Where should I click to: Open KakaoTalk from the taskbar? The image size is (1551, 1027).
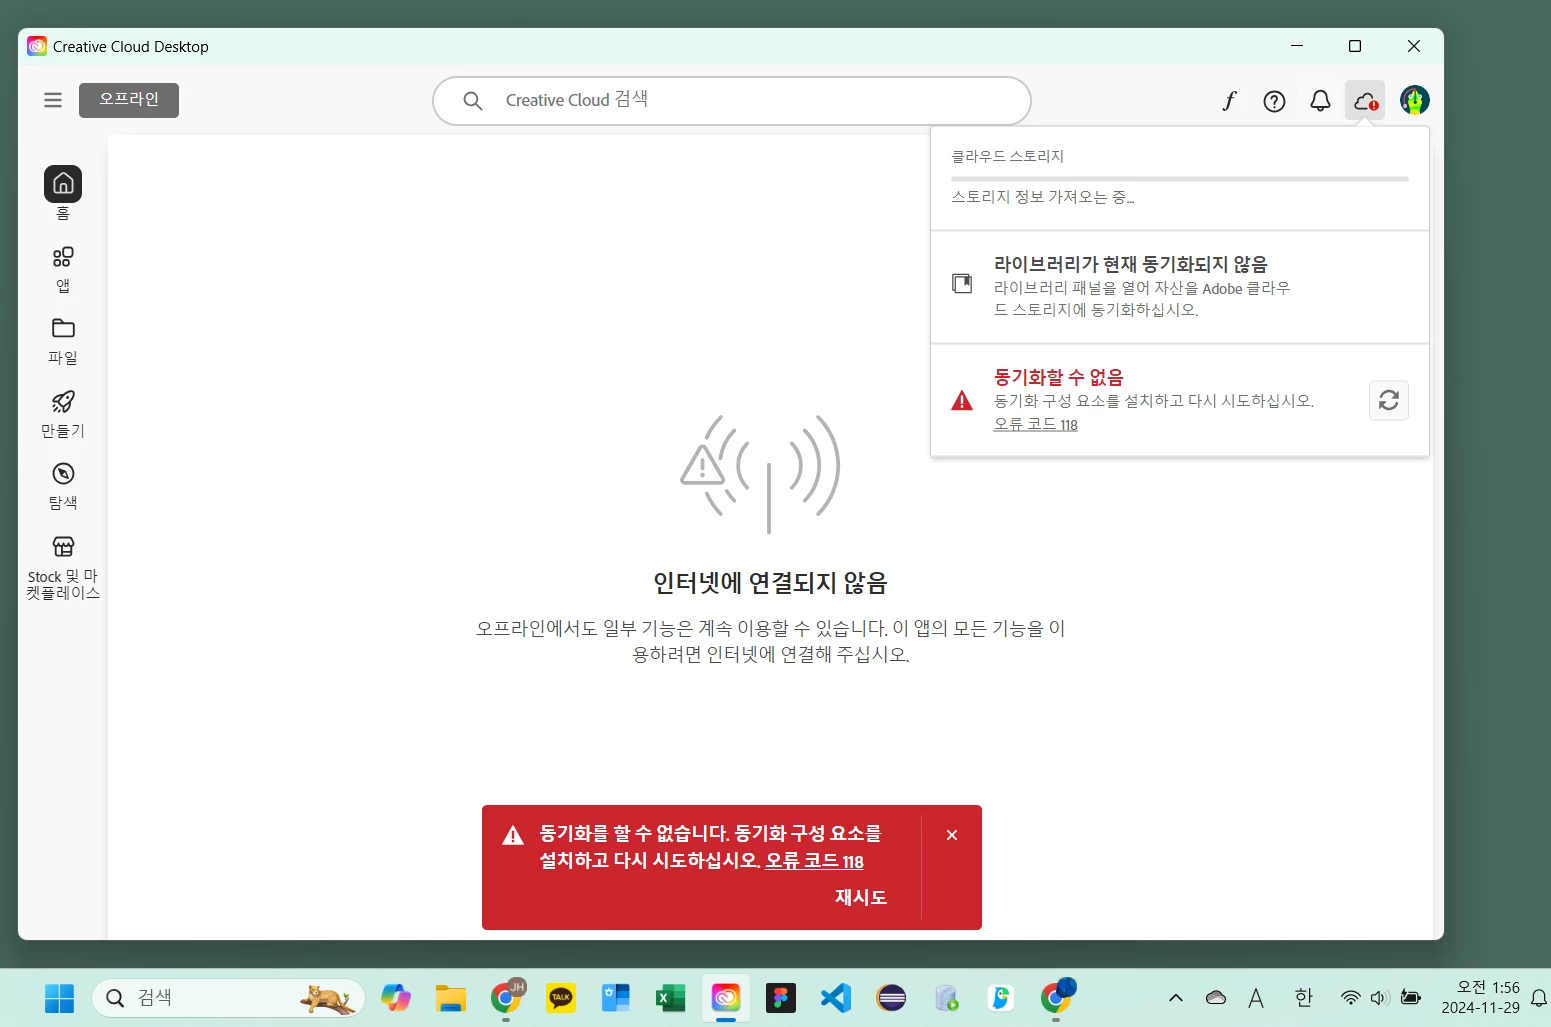coord(561,998)
